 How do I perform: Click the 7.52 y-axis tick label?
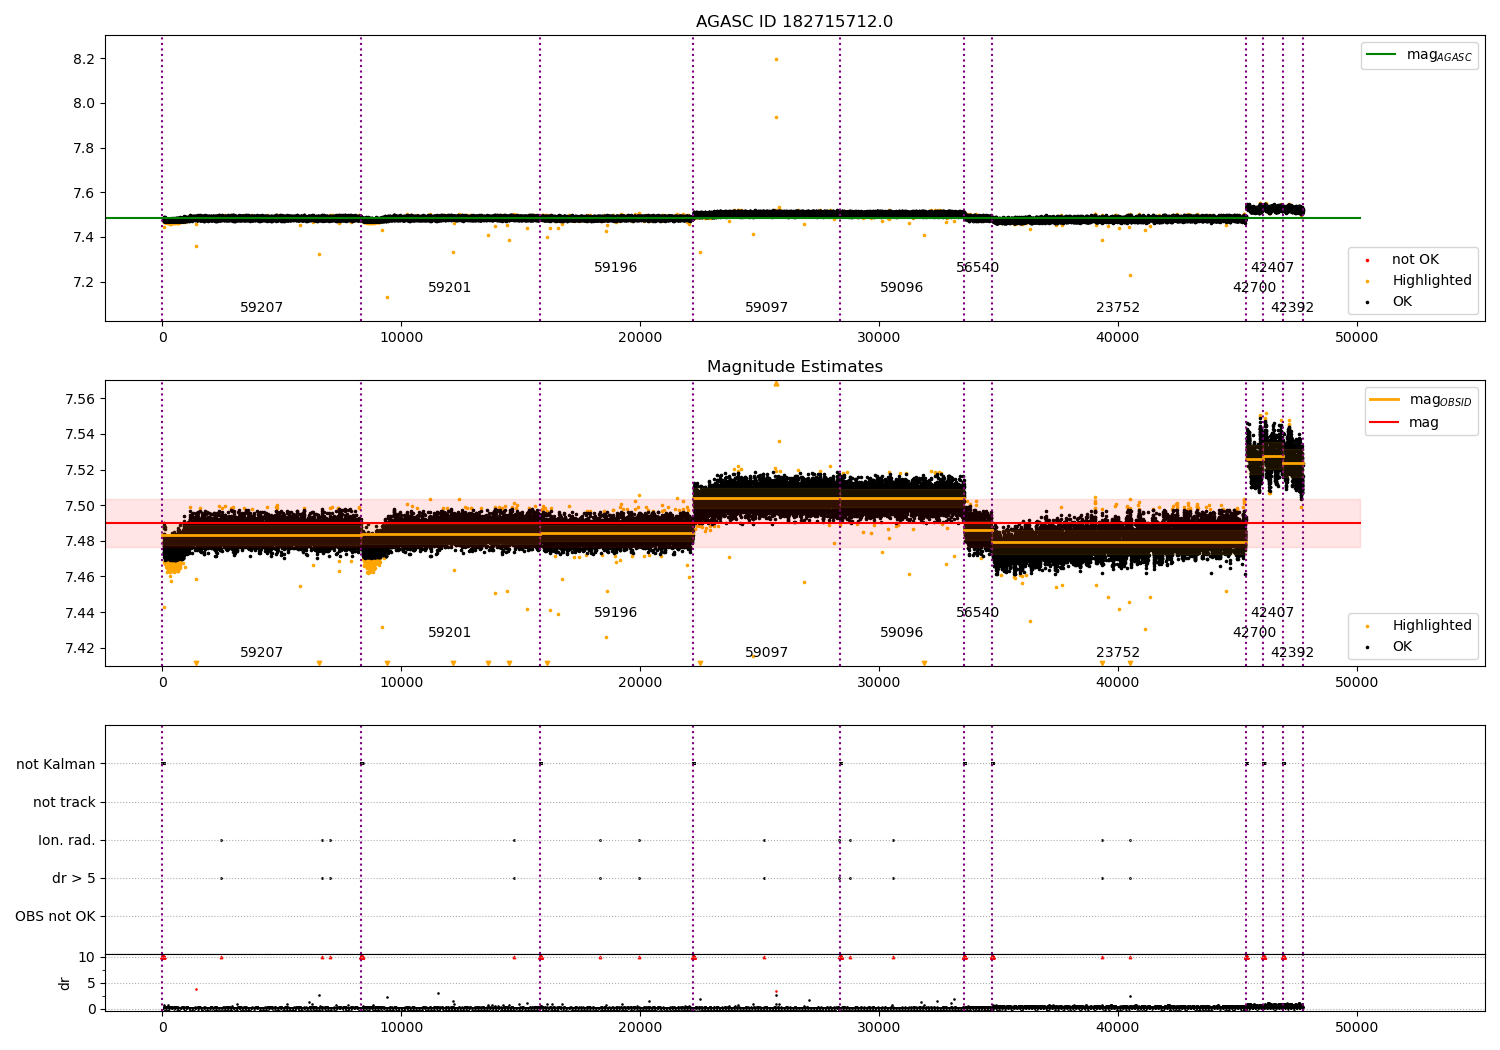click(80, 470)
